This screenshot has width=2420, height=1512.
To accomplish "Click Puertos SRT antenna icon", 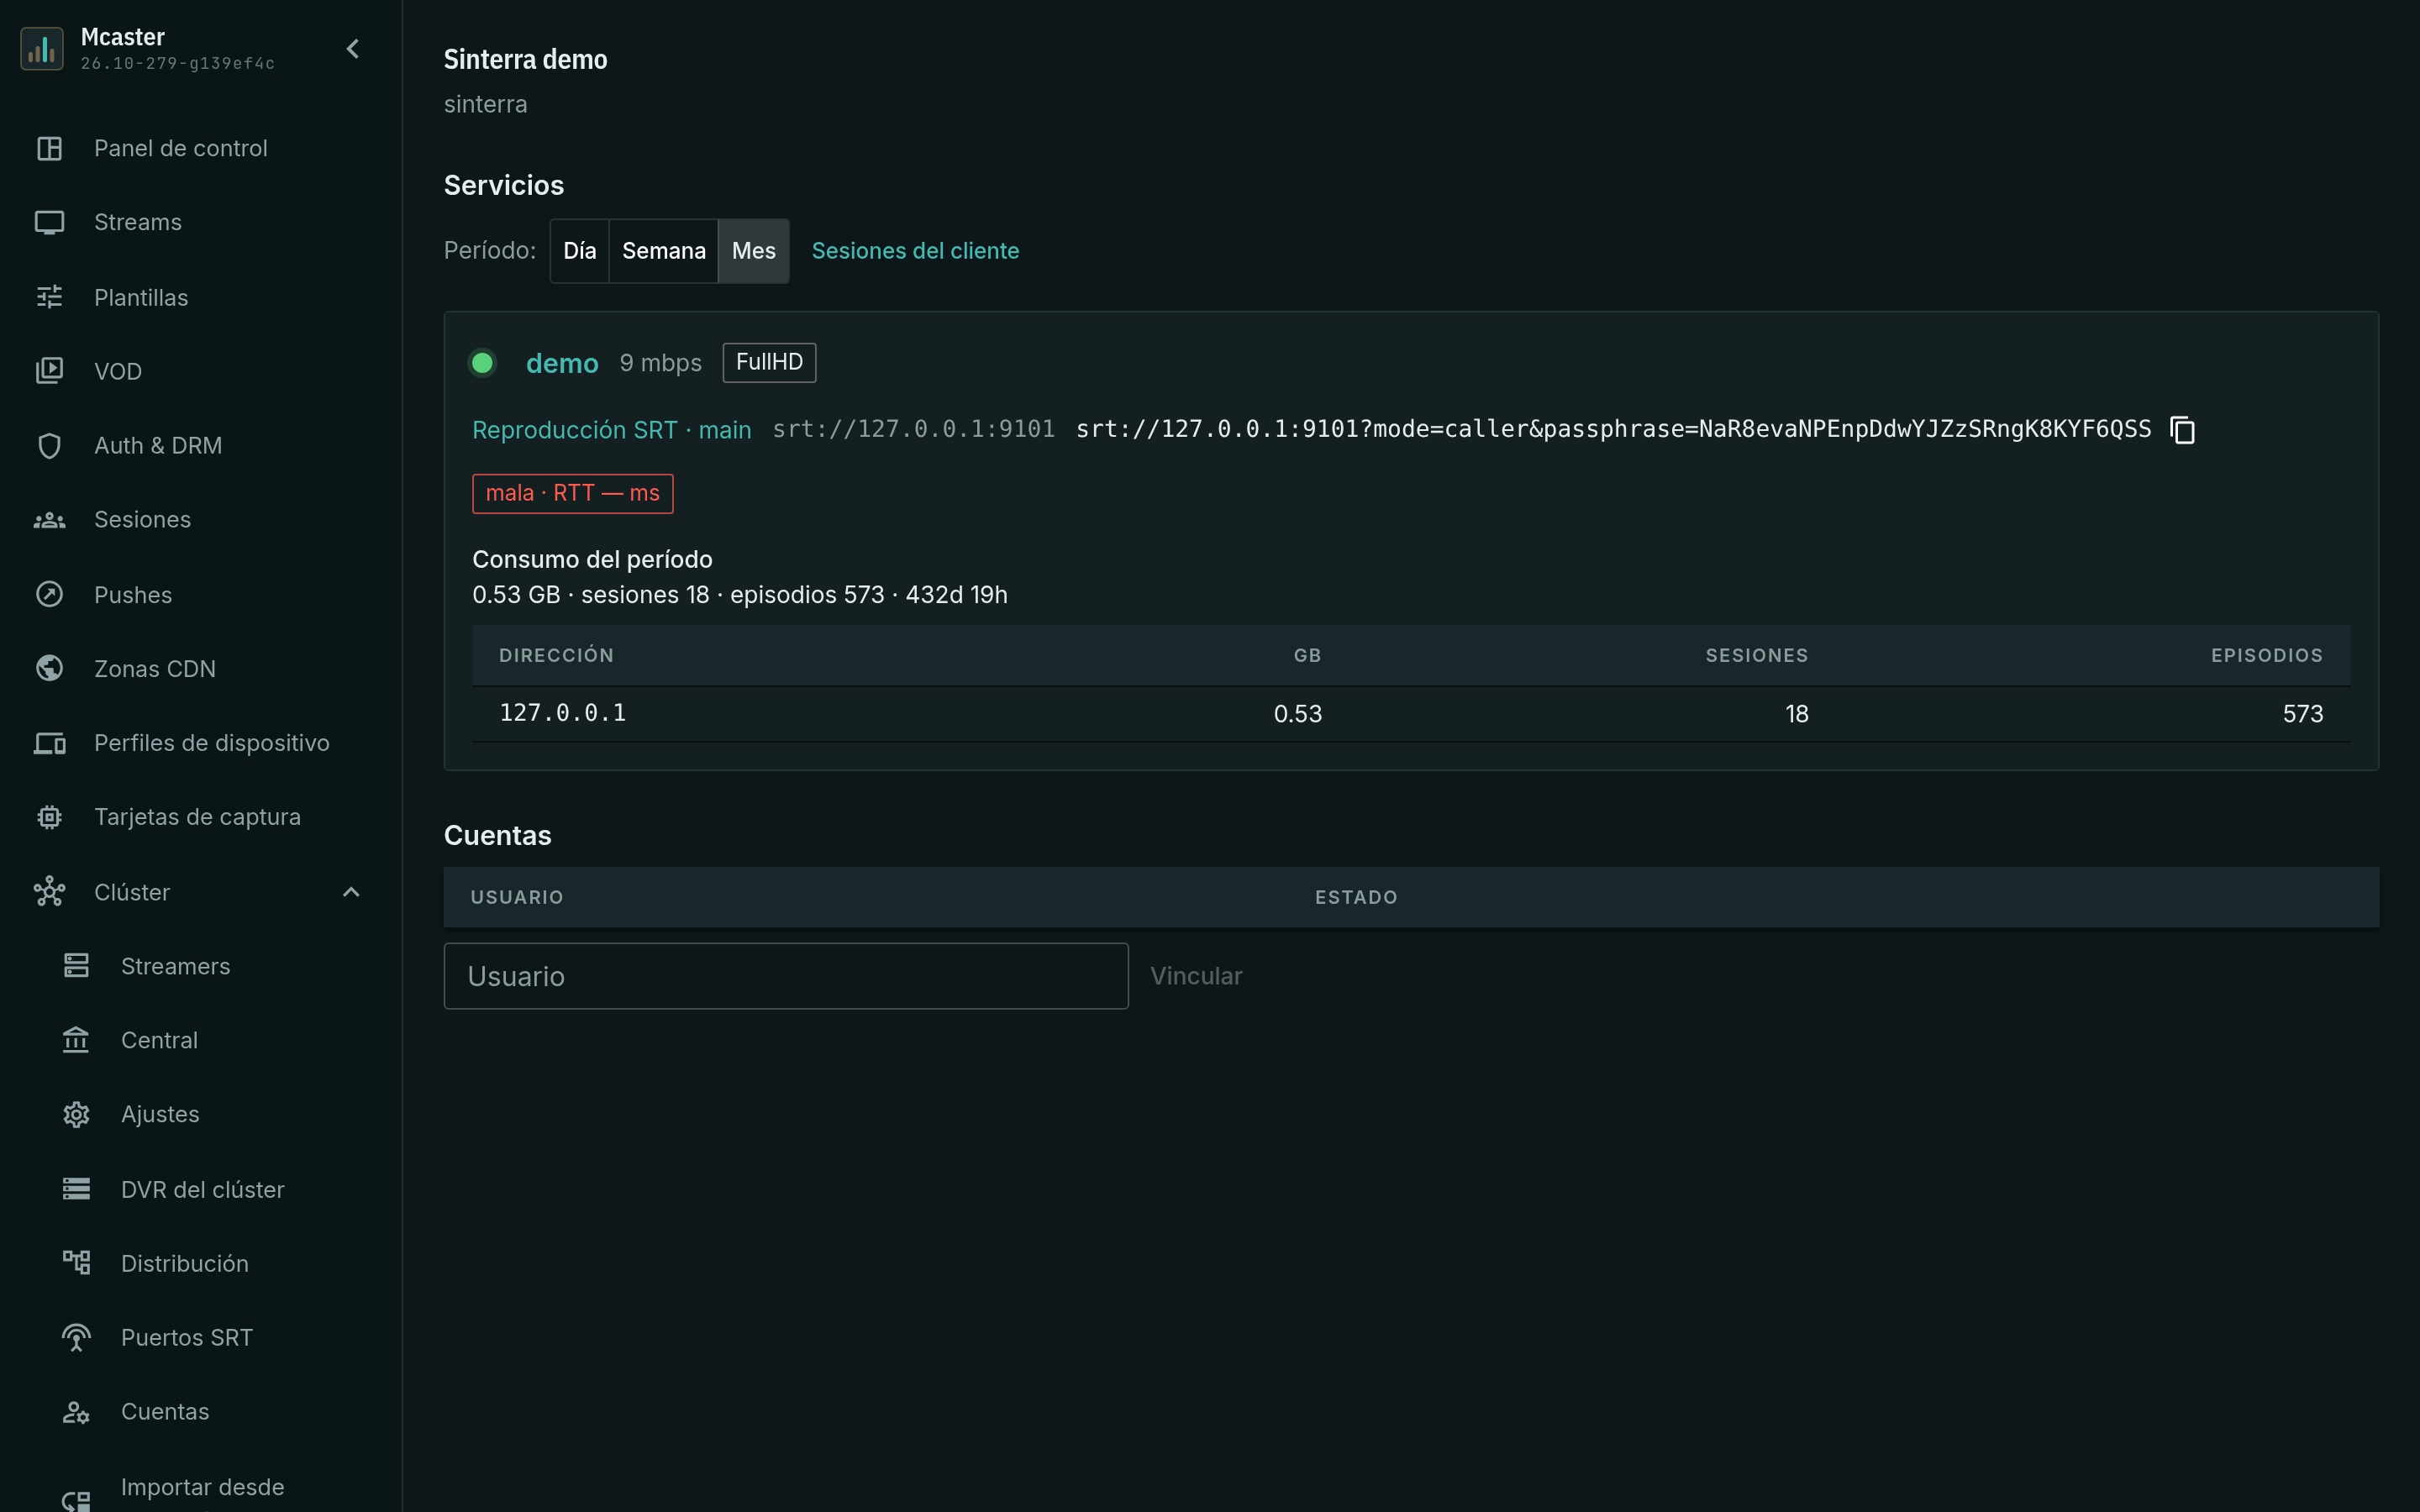I will click(x=76, y=1337).
